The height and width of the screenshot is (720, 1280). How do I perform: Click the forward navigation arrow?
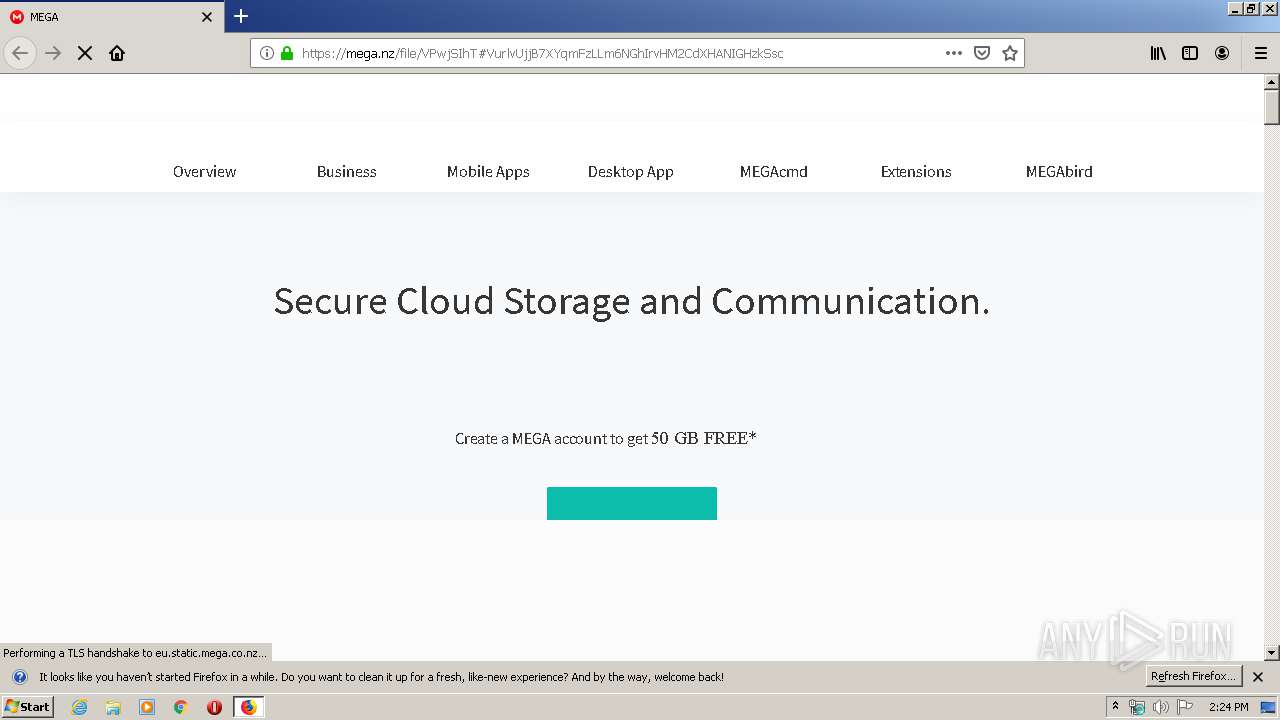point(53,53)
